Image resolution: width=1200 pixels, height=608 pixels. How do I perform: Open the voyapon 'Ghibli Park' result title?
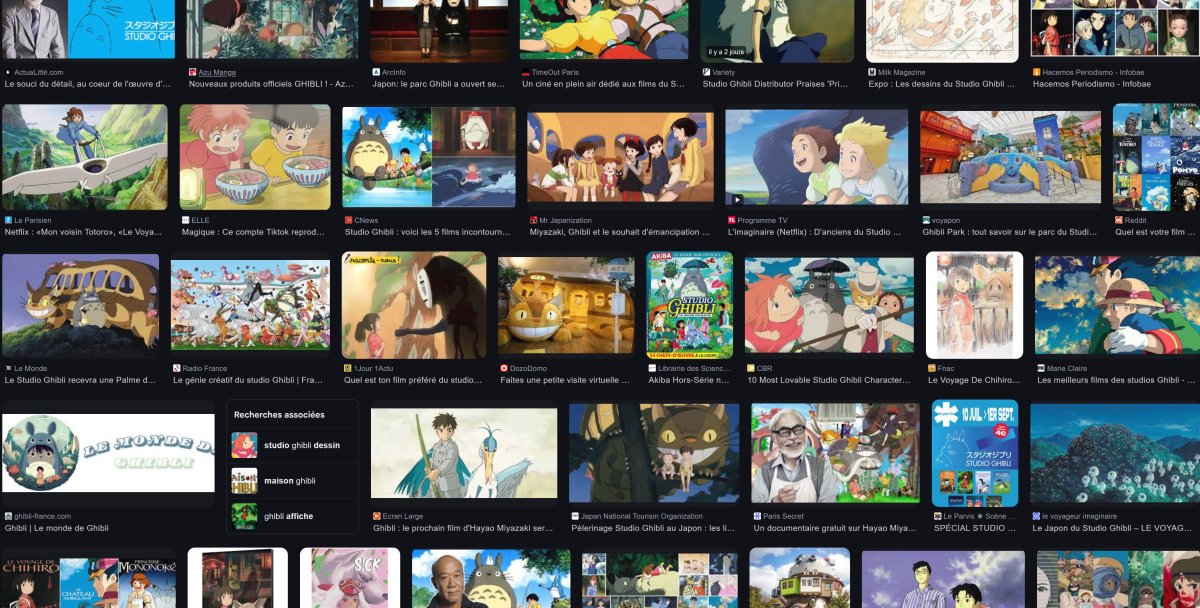1014,232
